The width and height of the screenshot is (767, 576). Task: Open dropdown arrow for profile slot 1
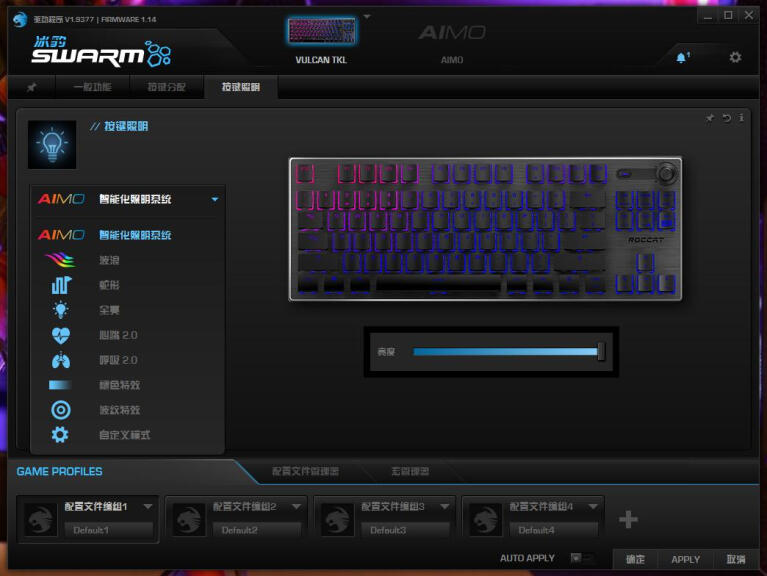click(x=148, y=507)
